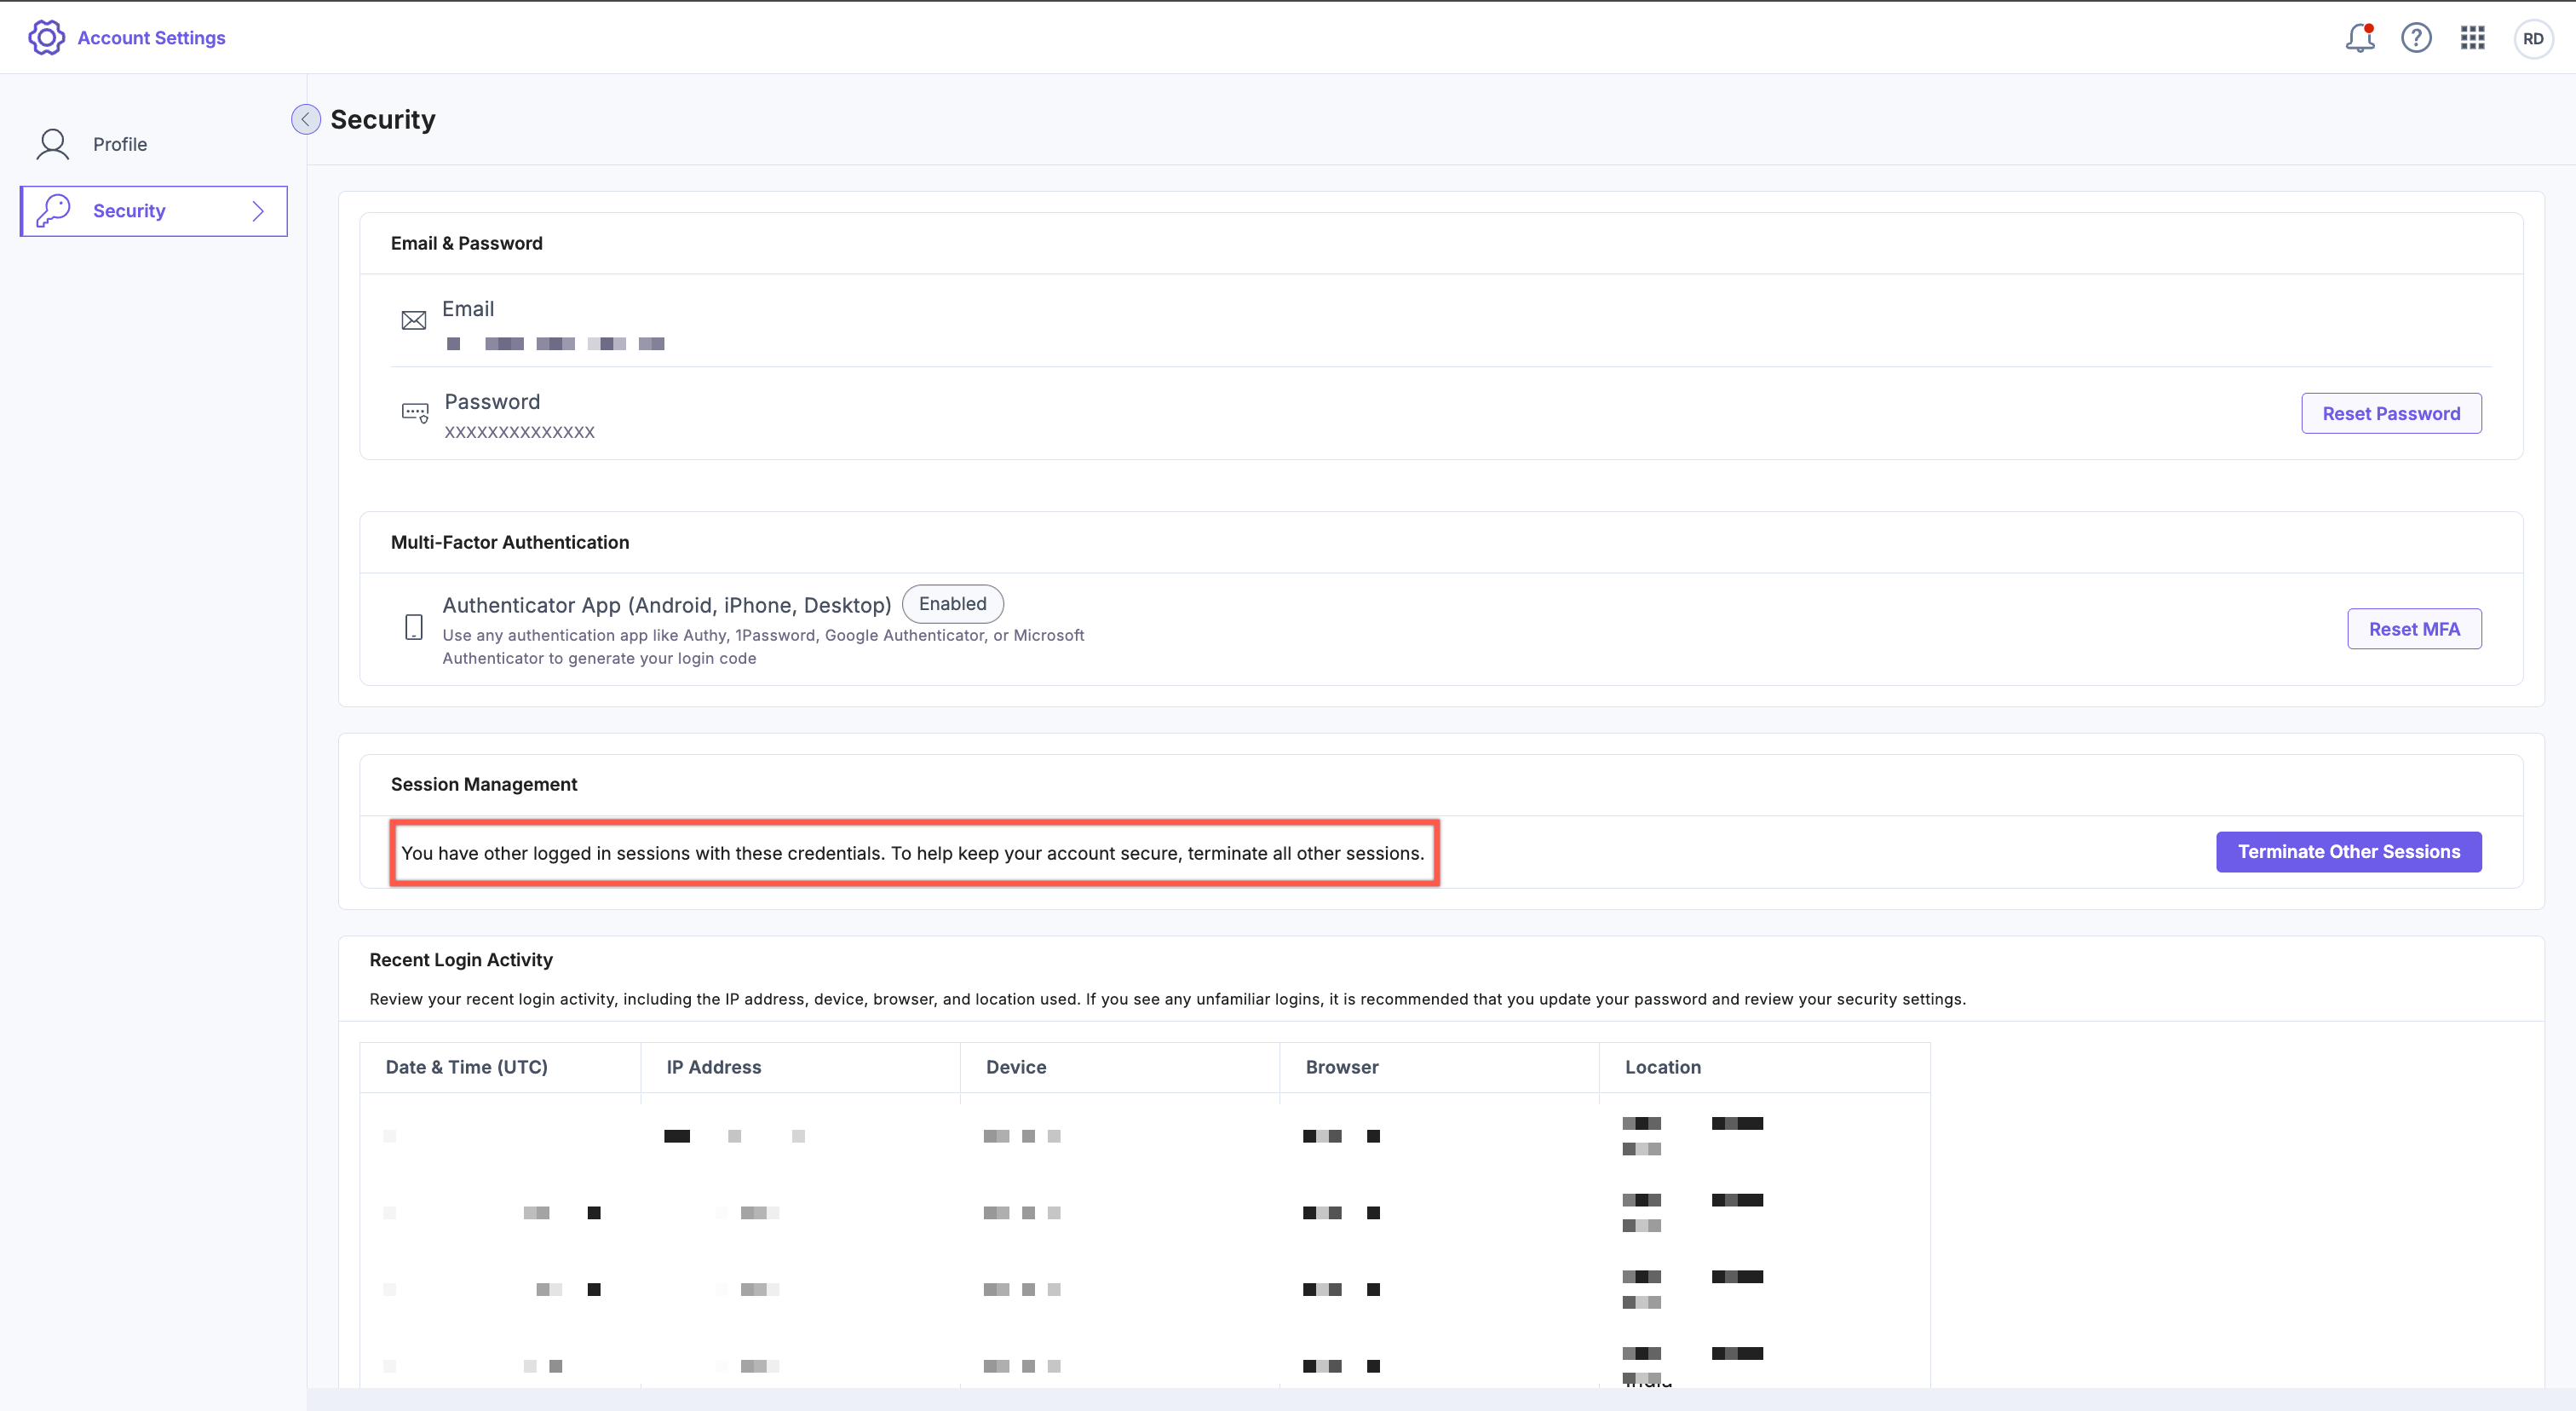Select the Security menu item

pyautogui.click(x=129, y=211)
